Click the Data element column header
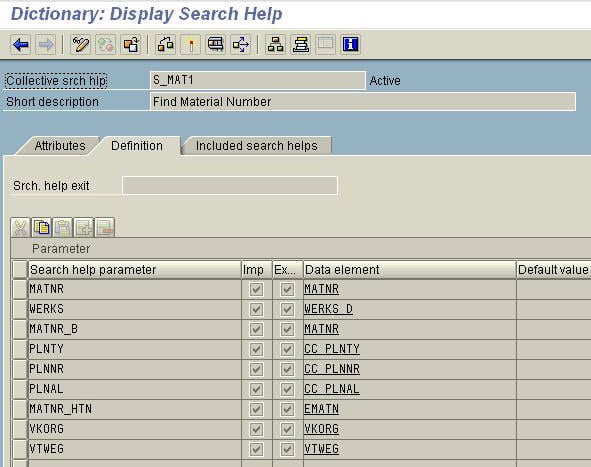Image resolution: width=591 pixels, height=467 pixels. (x=410, y=269)
